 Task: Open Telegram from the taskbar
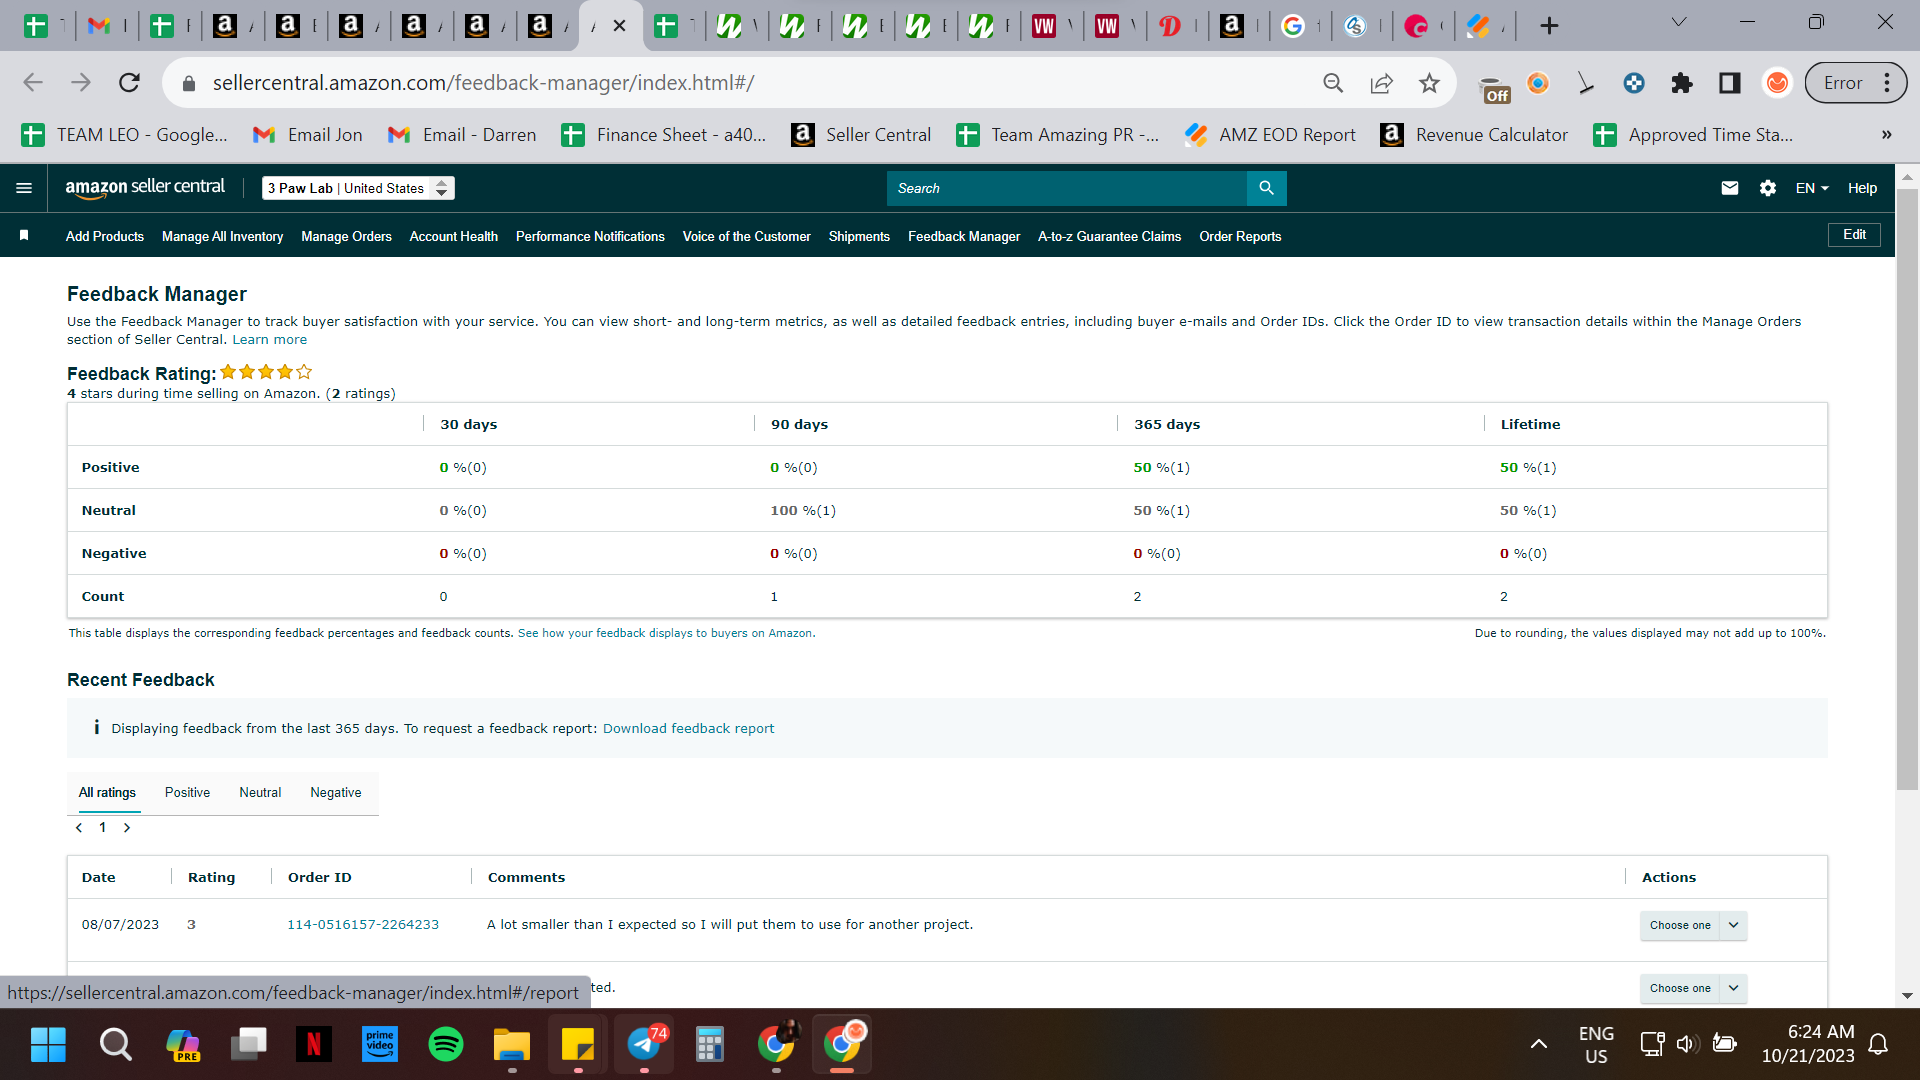(x=644, y=1044)
